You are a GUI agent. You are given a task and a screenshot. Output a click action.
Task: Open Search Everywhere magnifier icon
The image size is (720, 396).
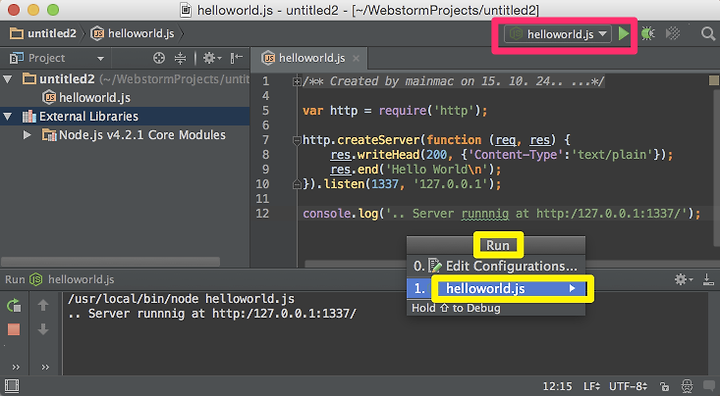[x=708, y=34]
